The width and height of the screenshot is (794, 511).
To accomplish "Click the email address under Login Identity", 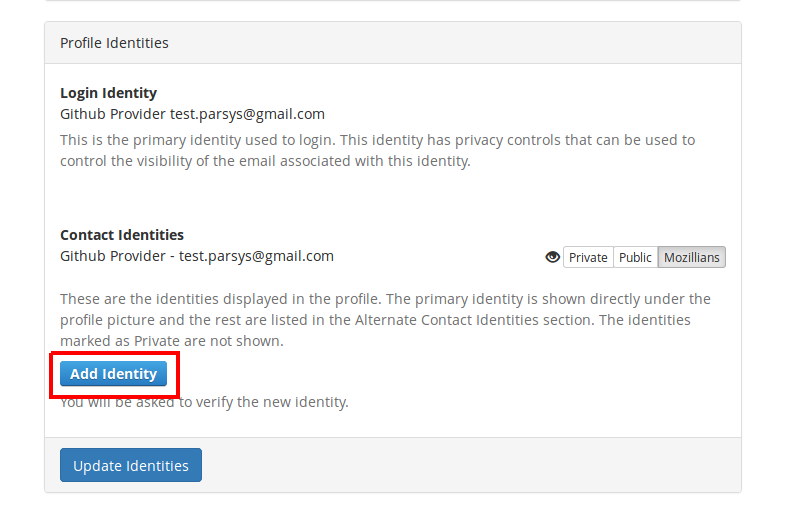I will [247, 114].
